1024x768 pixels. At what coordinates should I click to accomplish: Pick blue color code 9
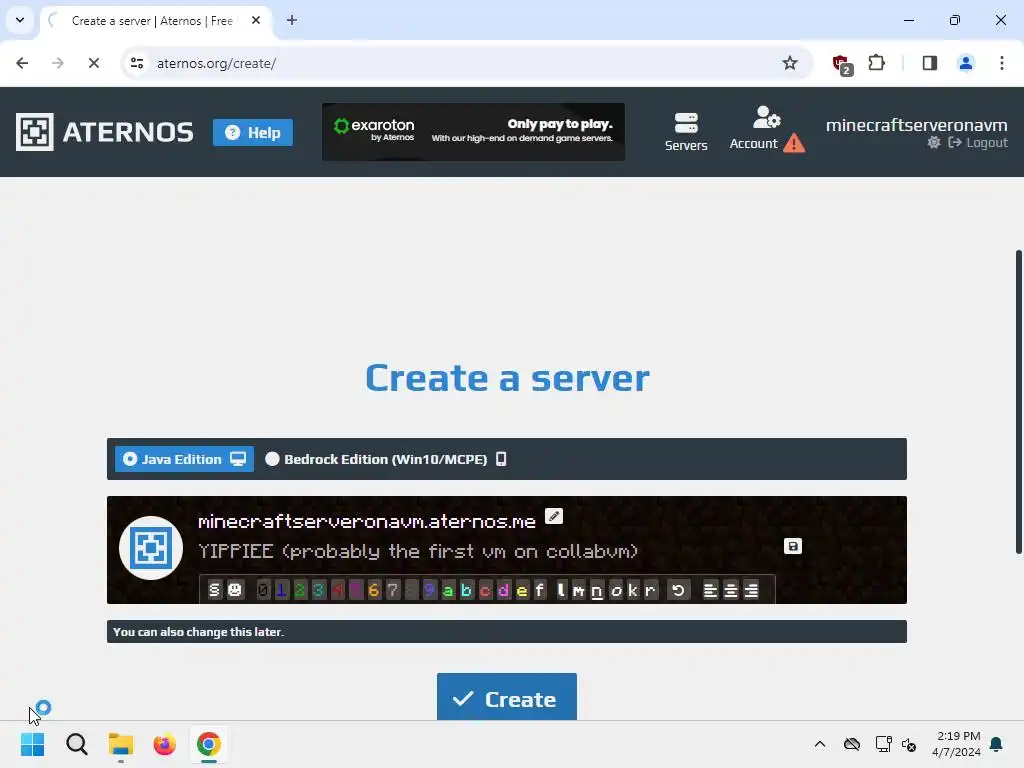pos(429,590)
